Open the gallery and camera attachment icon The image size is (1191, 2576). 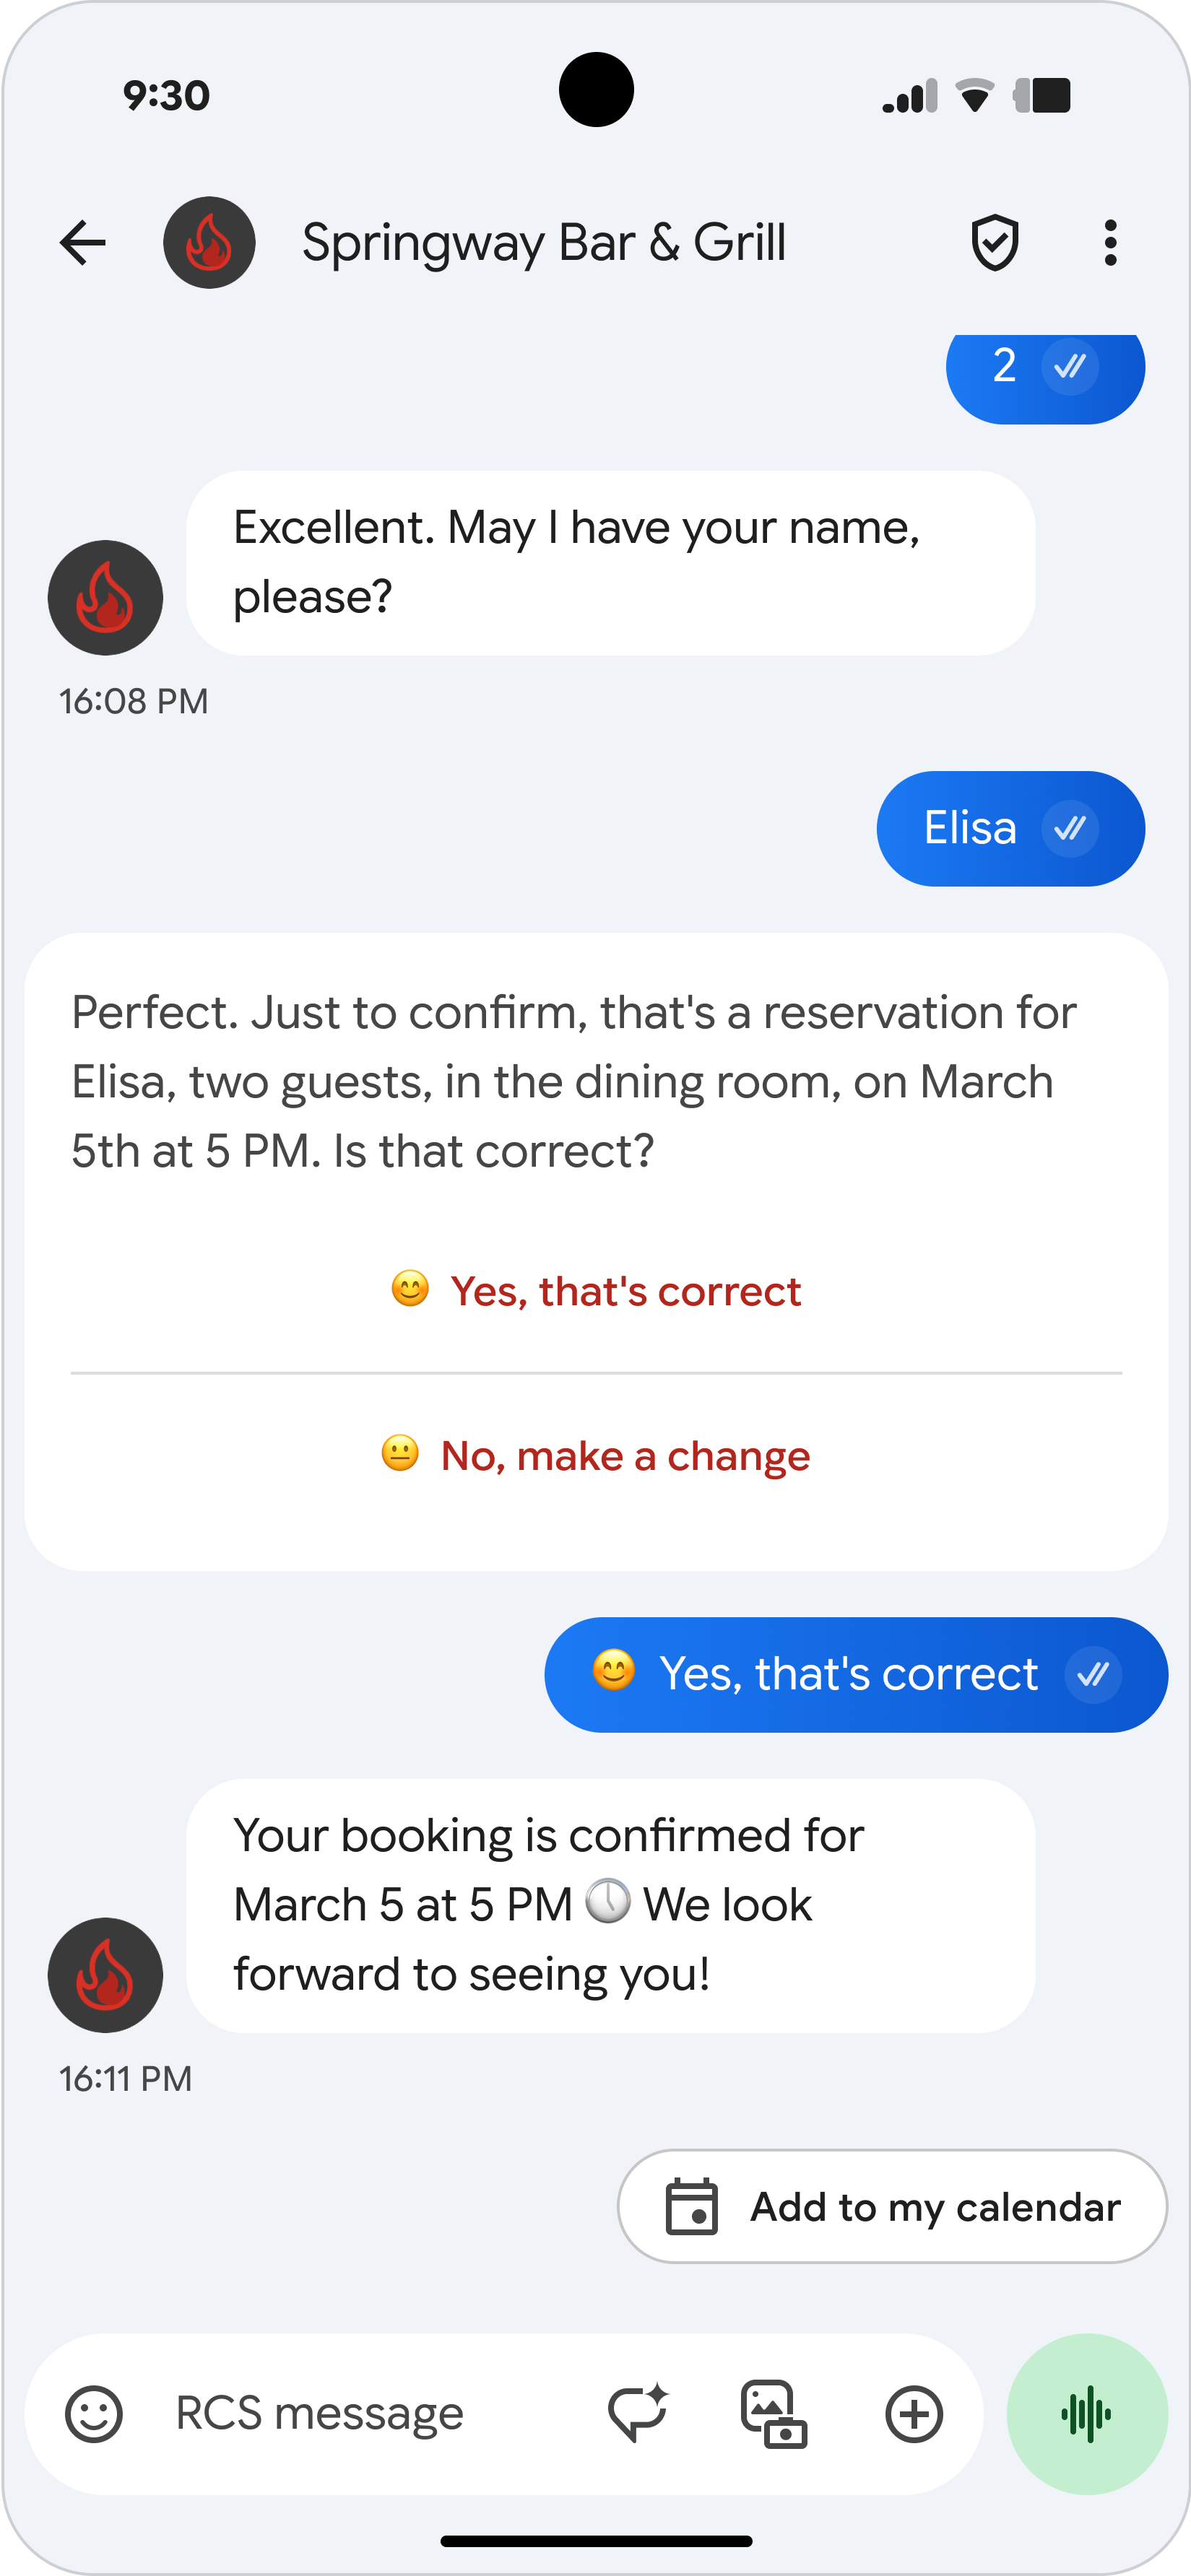pyautogui.click(x=774, y=2414)
